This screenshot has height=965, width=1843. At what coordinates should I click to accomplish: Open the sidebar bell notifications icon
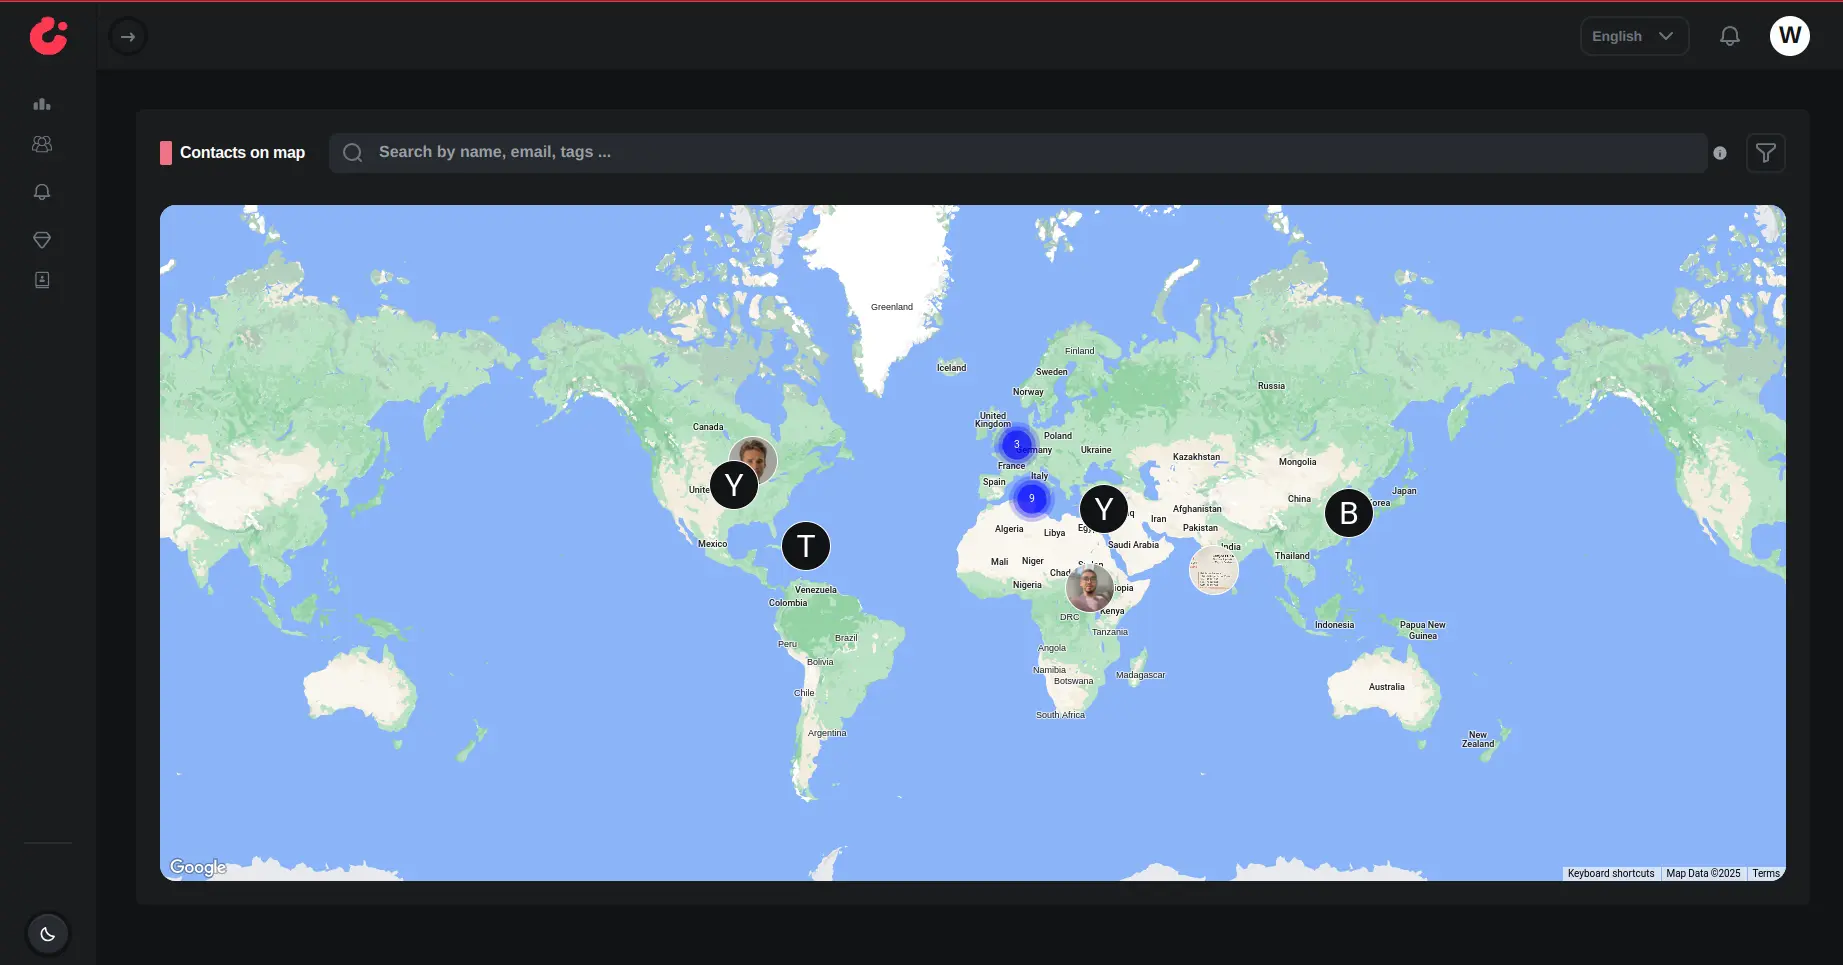pos(42,192)
